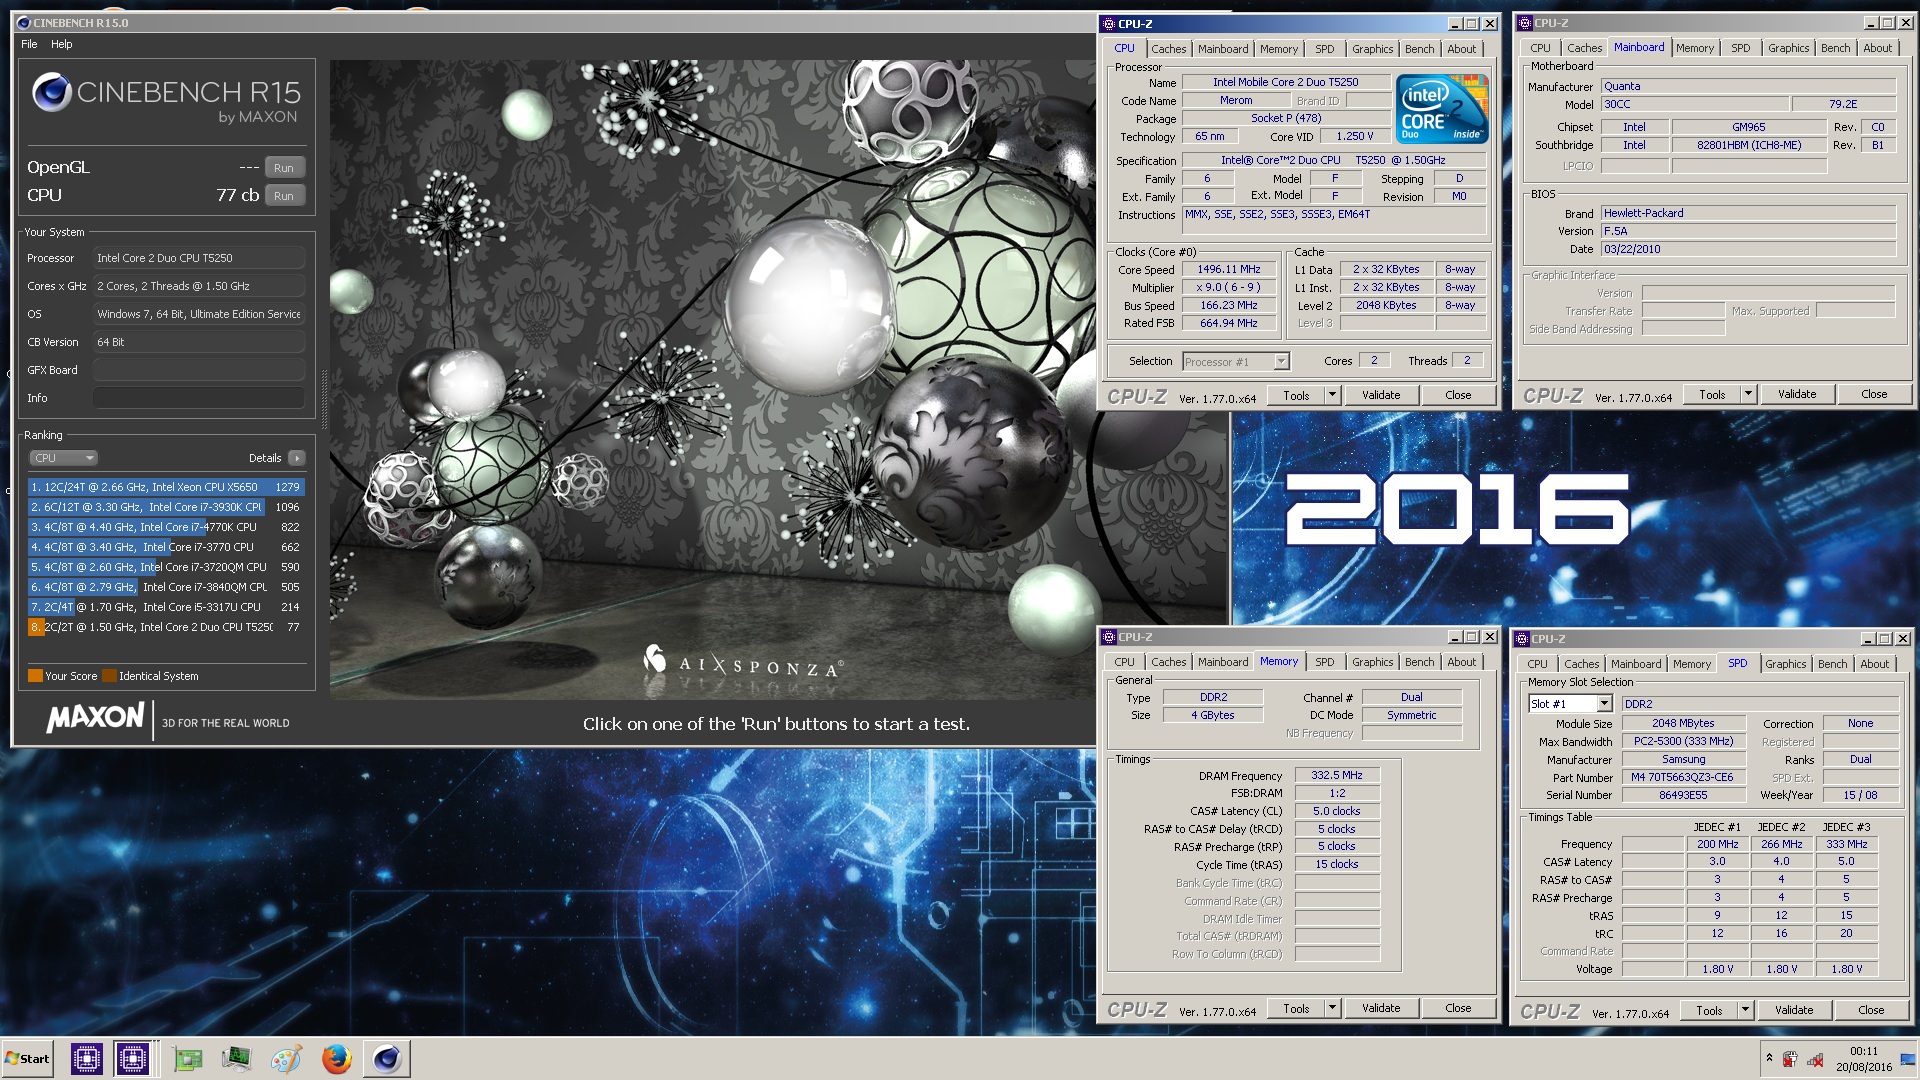Select ranking row Intel Core i5-3317U

[x=166, y=607]
